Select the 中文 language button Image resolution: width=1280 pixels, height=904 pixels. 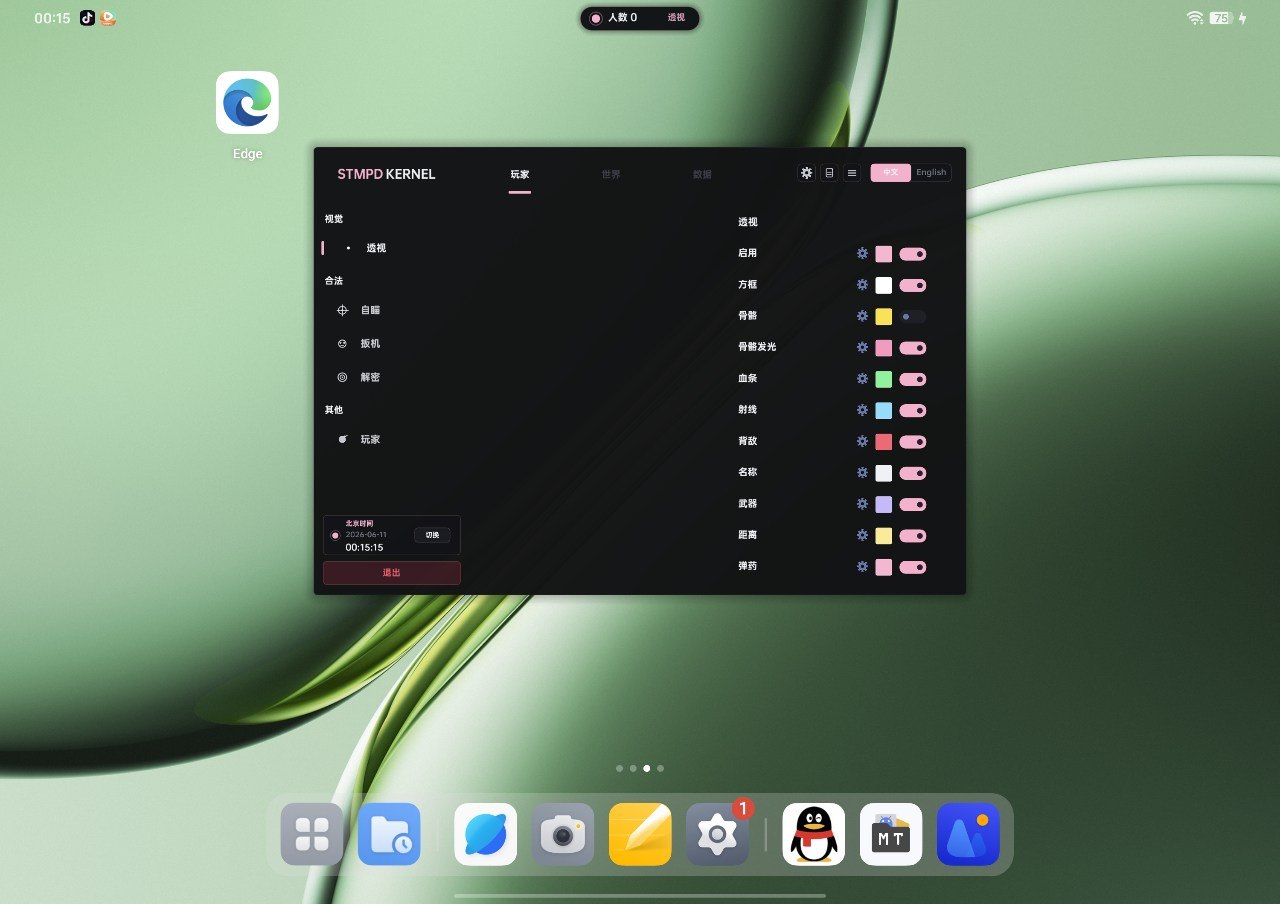click(x=890, y=172)
